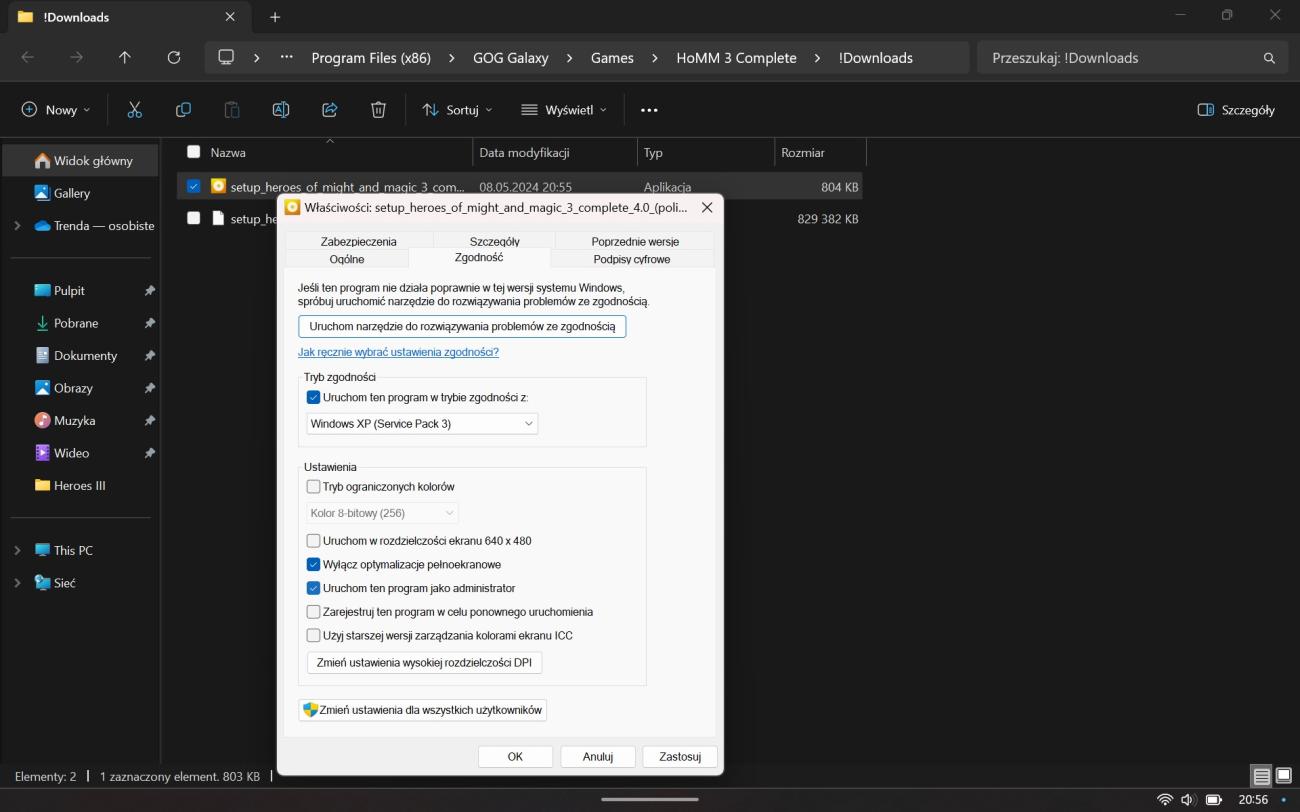This screenshot has height=812, width=1300.
Task: Expand the This PC tree item
Action: [x=17, y=550]
